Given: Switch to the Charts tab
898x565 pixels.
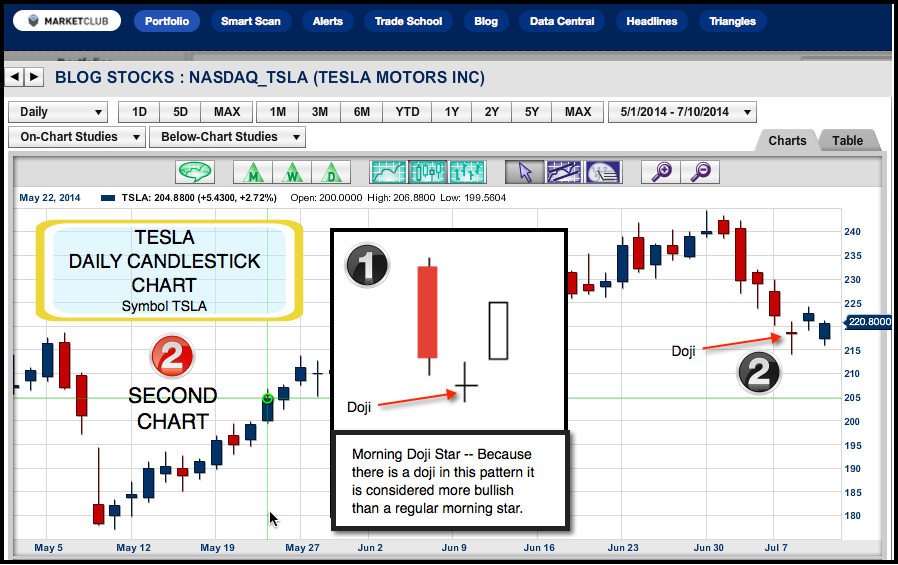Looking at the screenshot, I should tap(787, 140).
